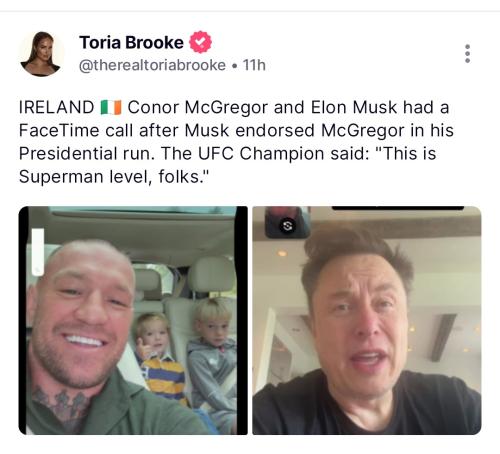Click the 11h post timestamp
The width and height of the screenshot is (500, 454).
[x=254, y=65]
